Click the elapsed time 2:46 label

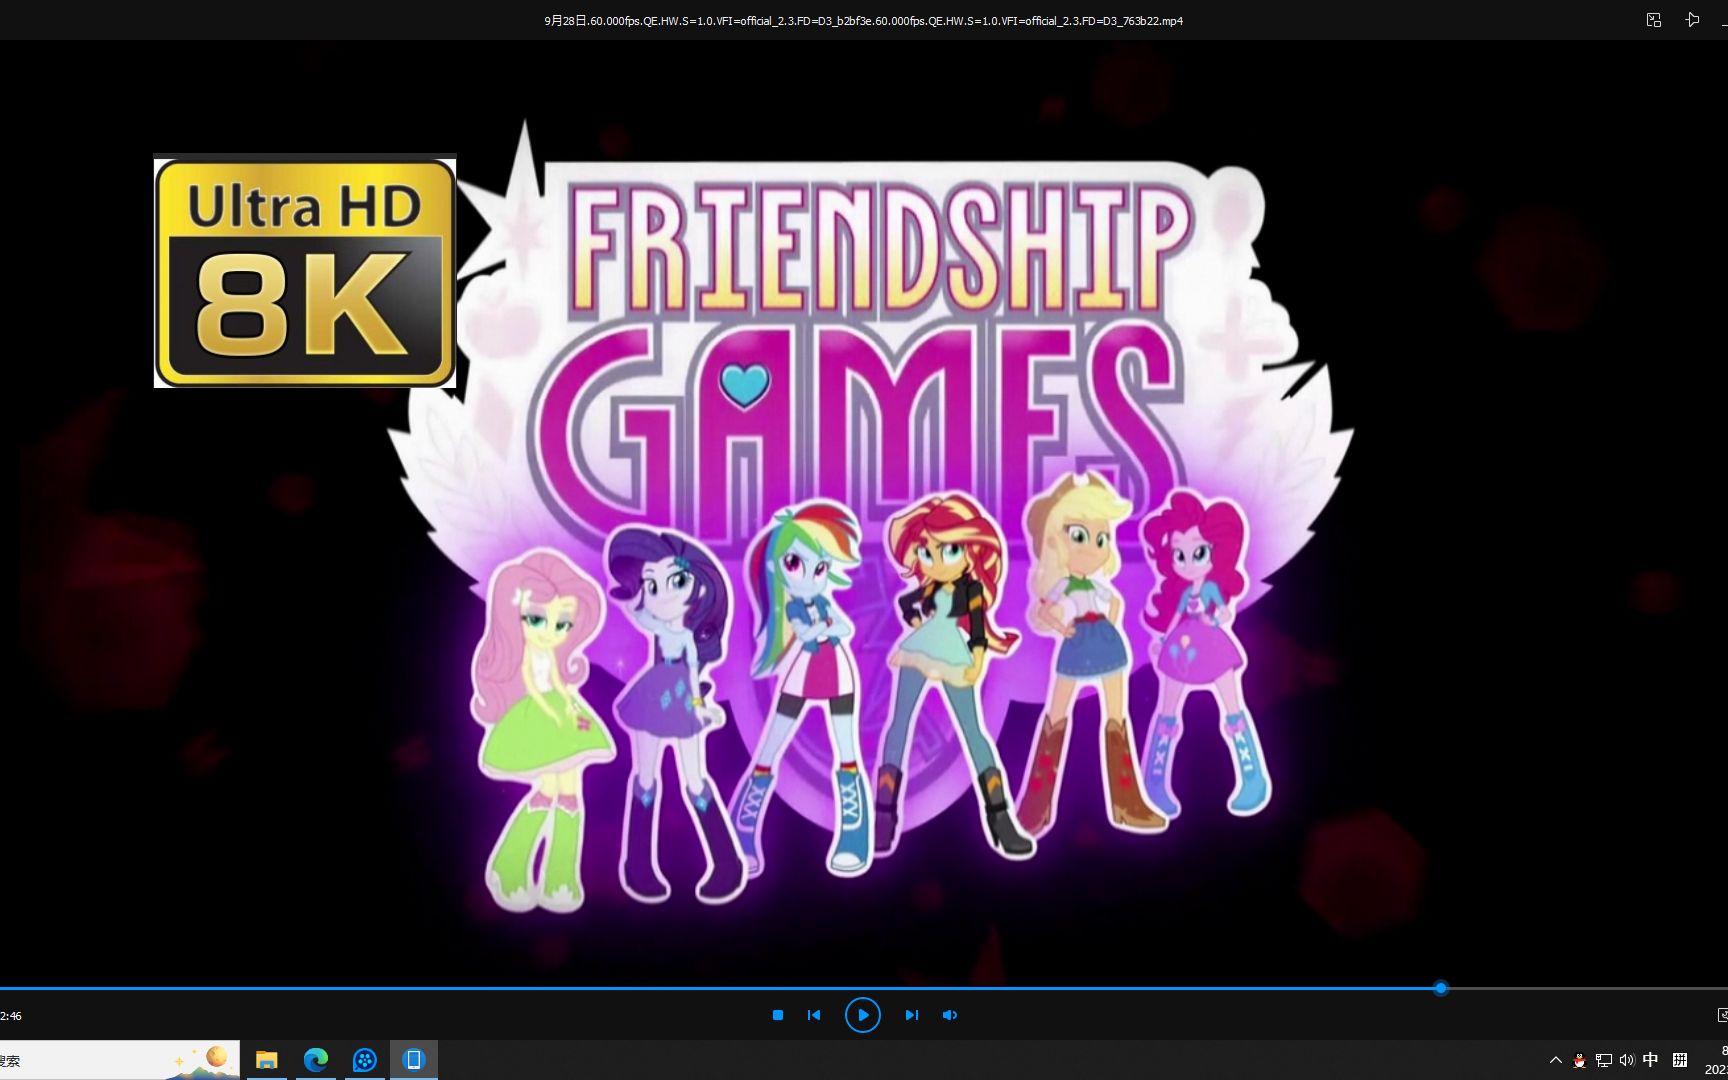pos(11,1016)
